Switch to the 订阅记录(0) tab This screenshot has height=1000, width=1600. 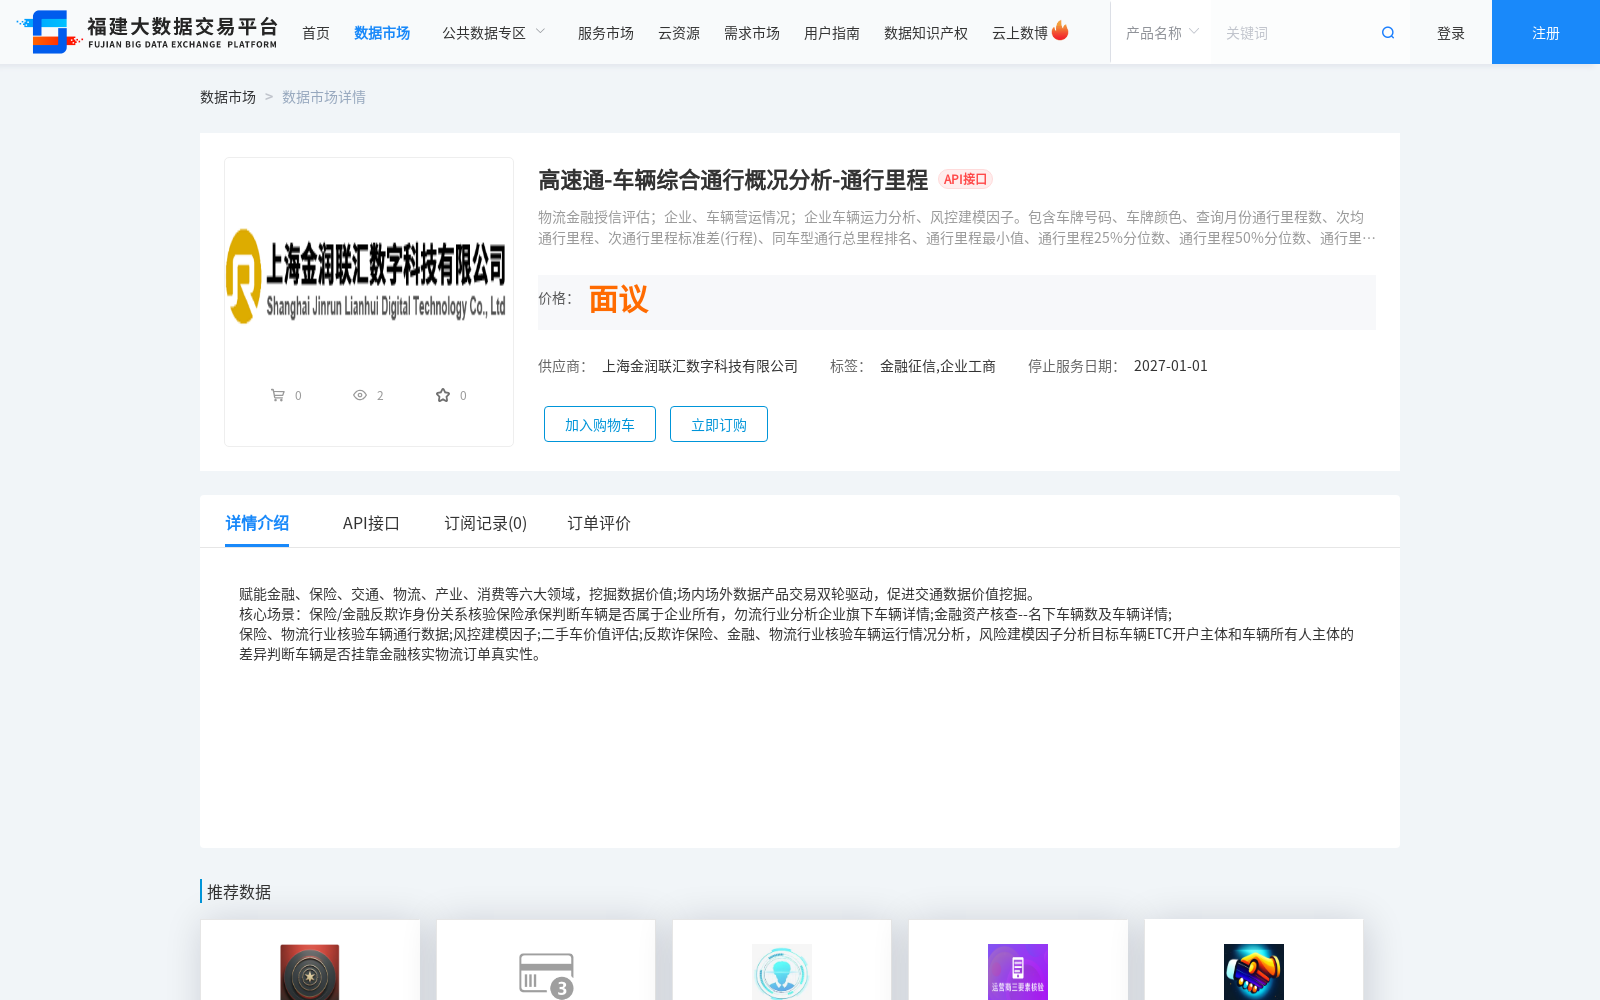click(x=486, y=523)
